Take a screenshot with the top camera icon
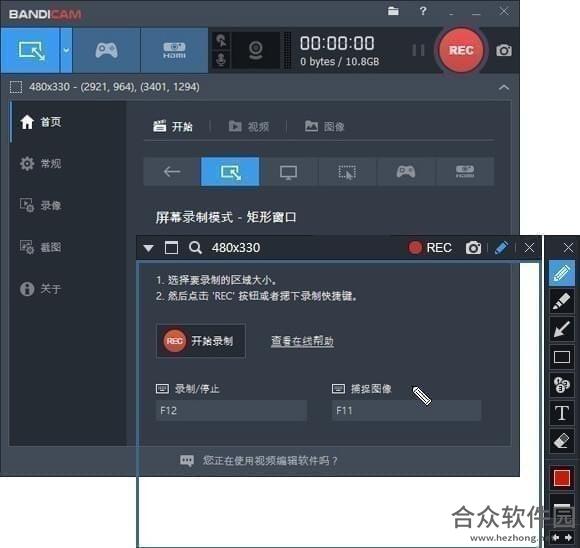580x548 pixels. [x=504, y=50]
